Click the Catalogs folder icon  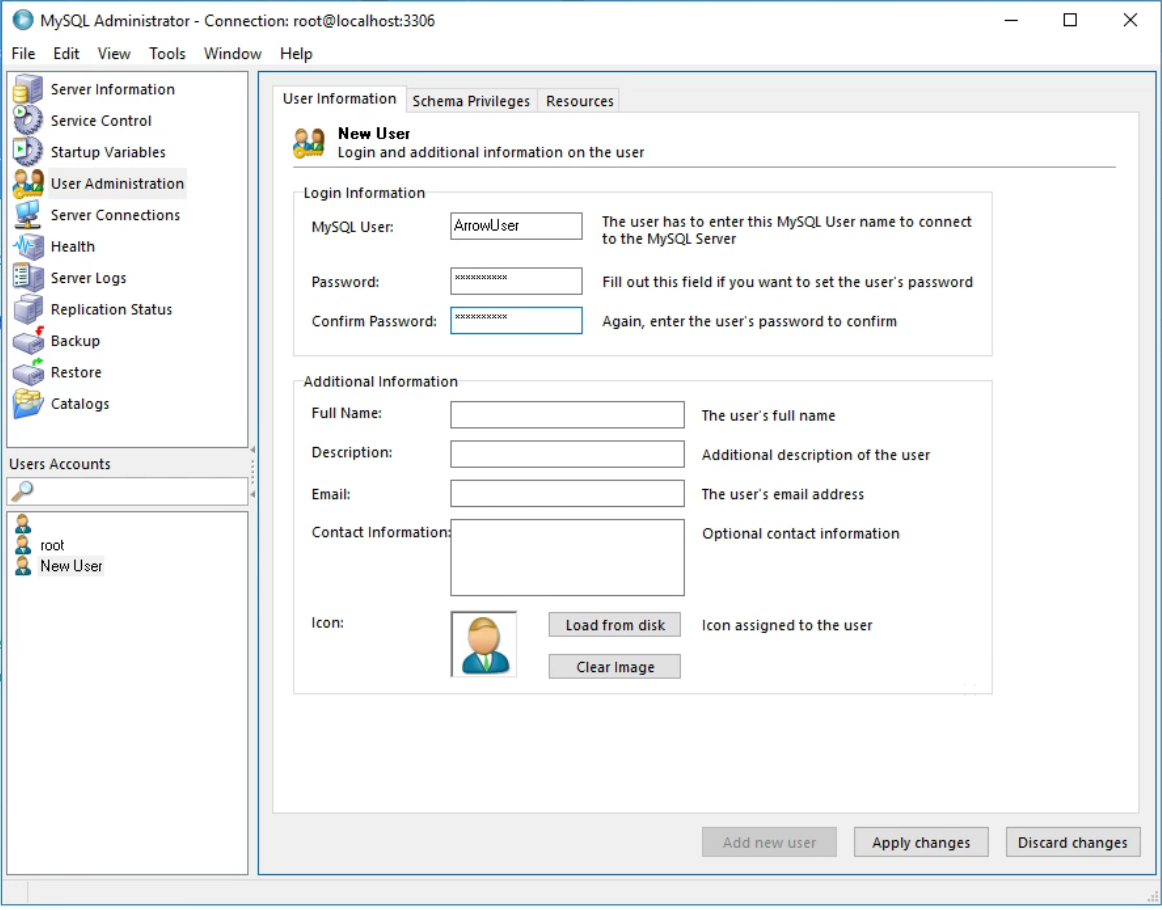[x=27, y=403]
